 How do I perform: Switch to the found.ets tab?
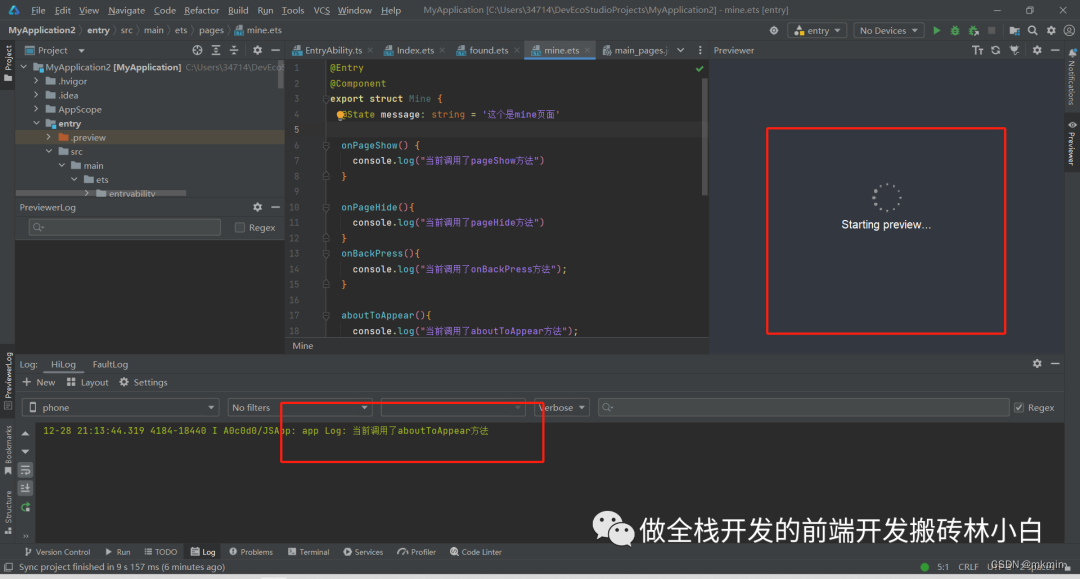488,50
